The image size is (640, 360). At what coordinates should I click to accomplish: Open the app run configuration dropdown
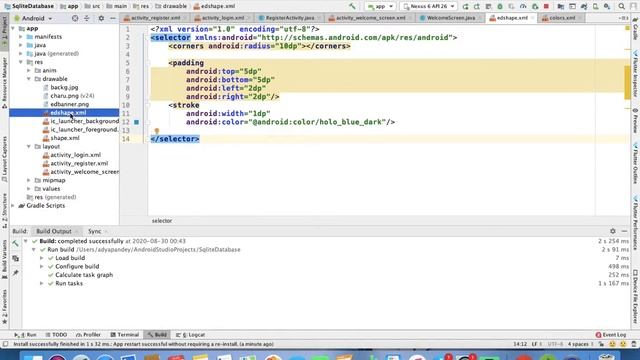click(380, 6)
